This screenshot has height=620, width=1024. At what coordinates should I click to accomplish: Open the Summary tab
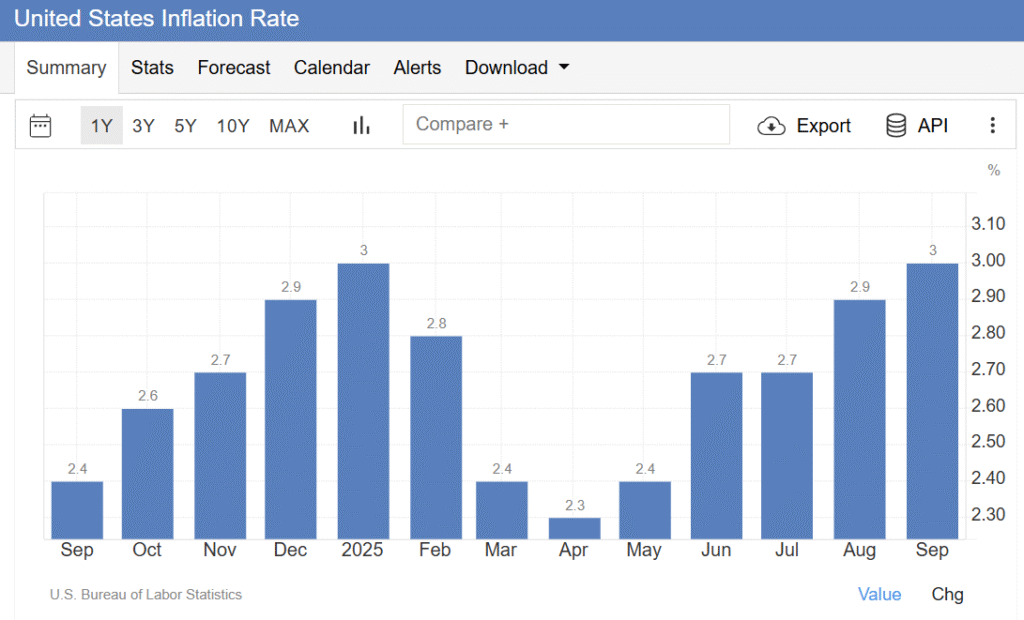click(x=66, y=68)
